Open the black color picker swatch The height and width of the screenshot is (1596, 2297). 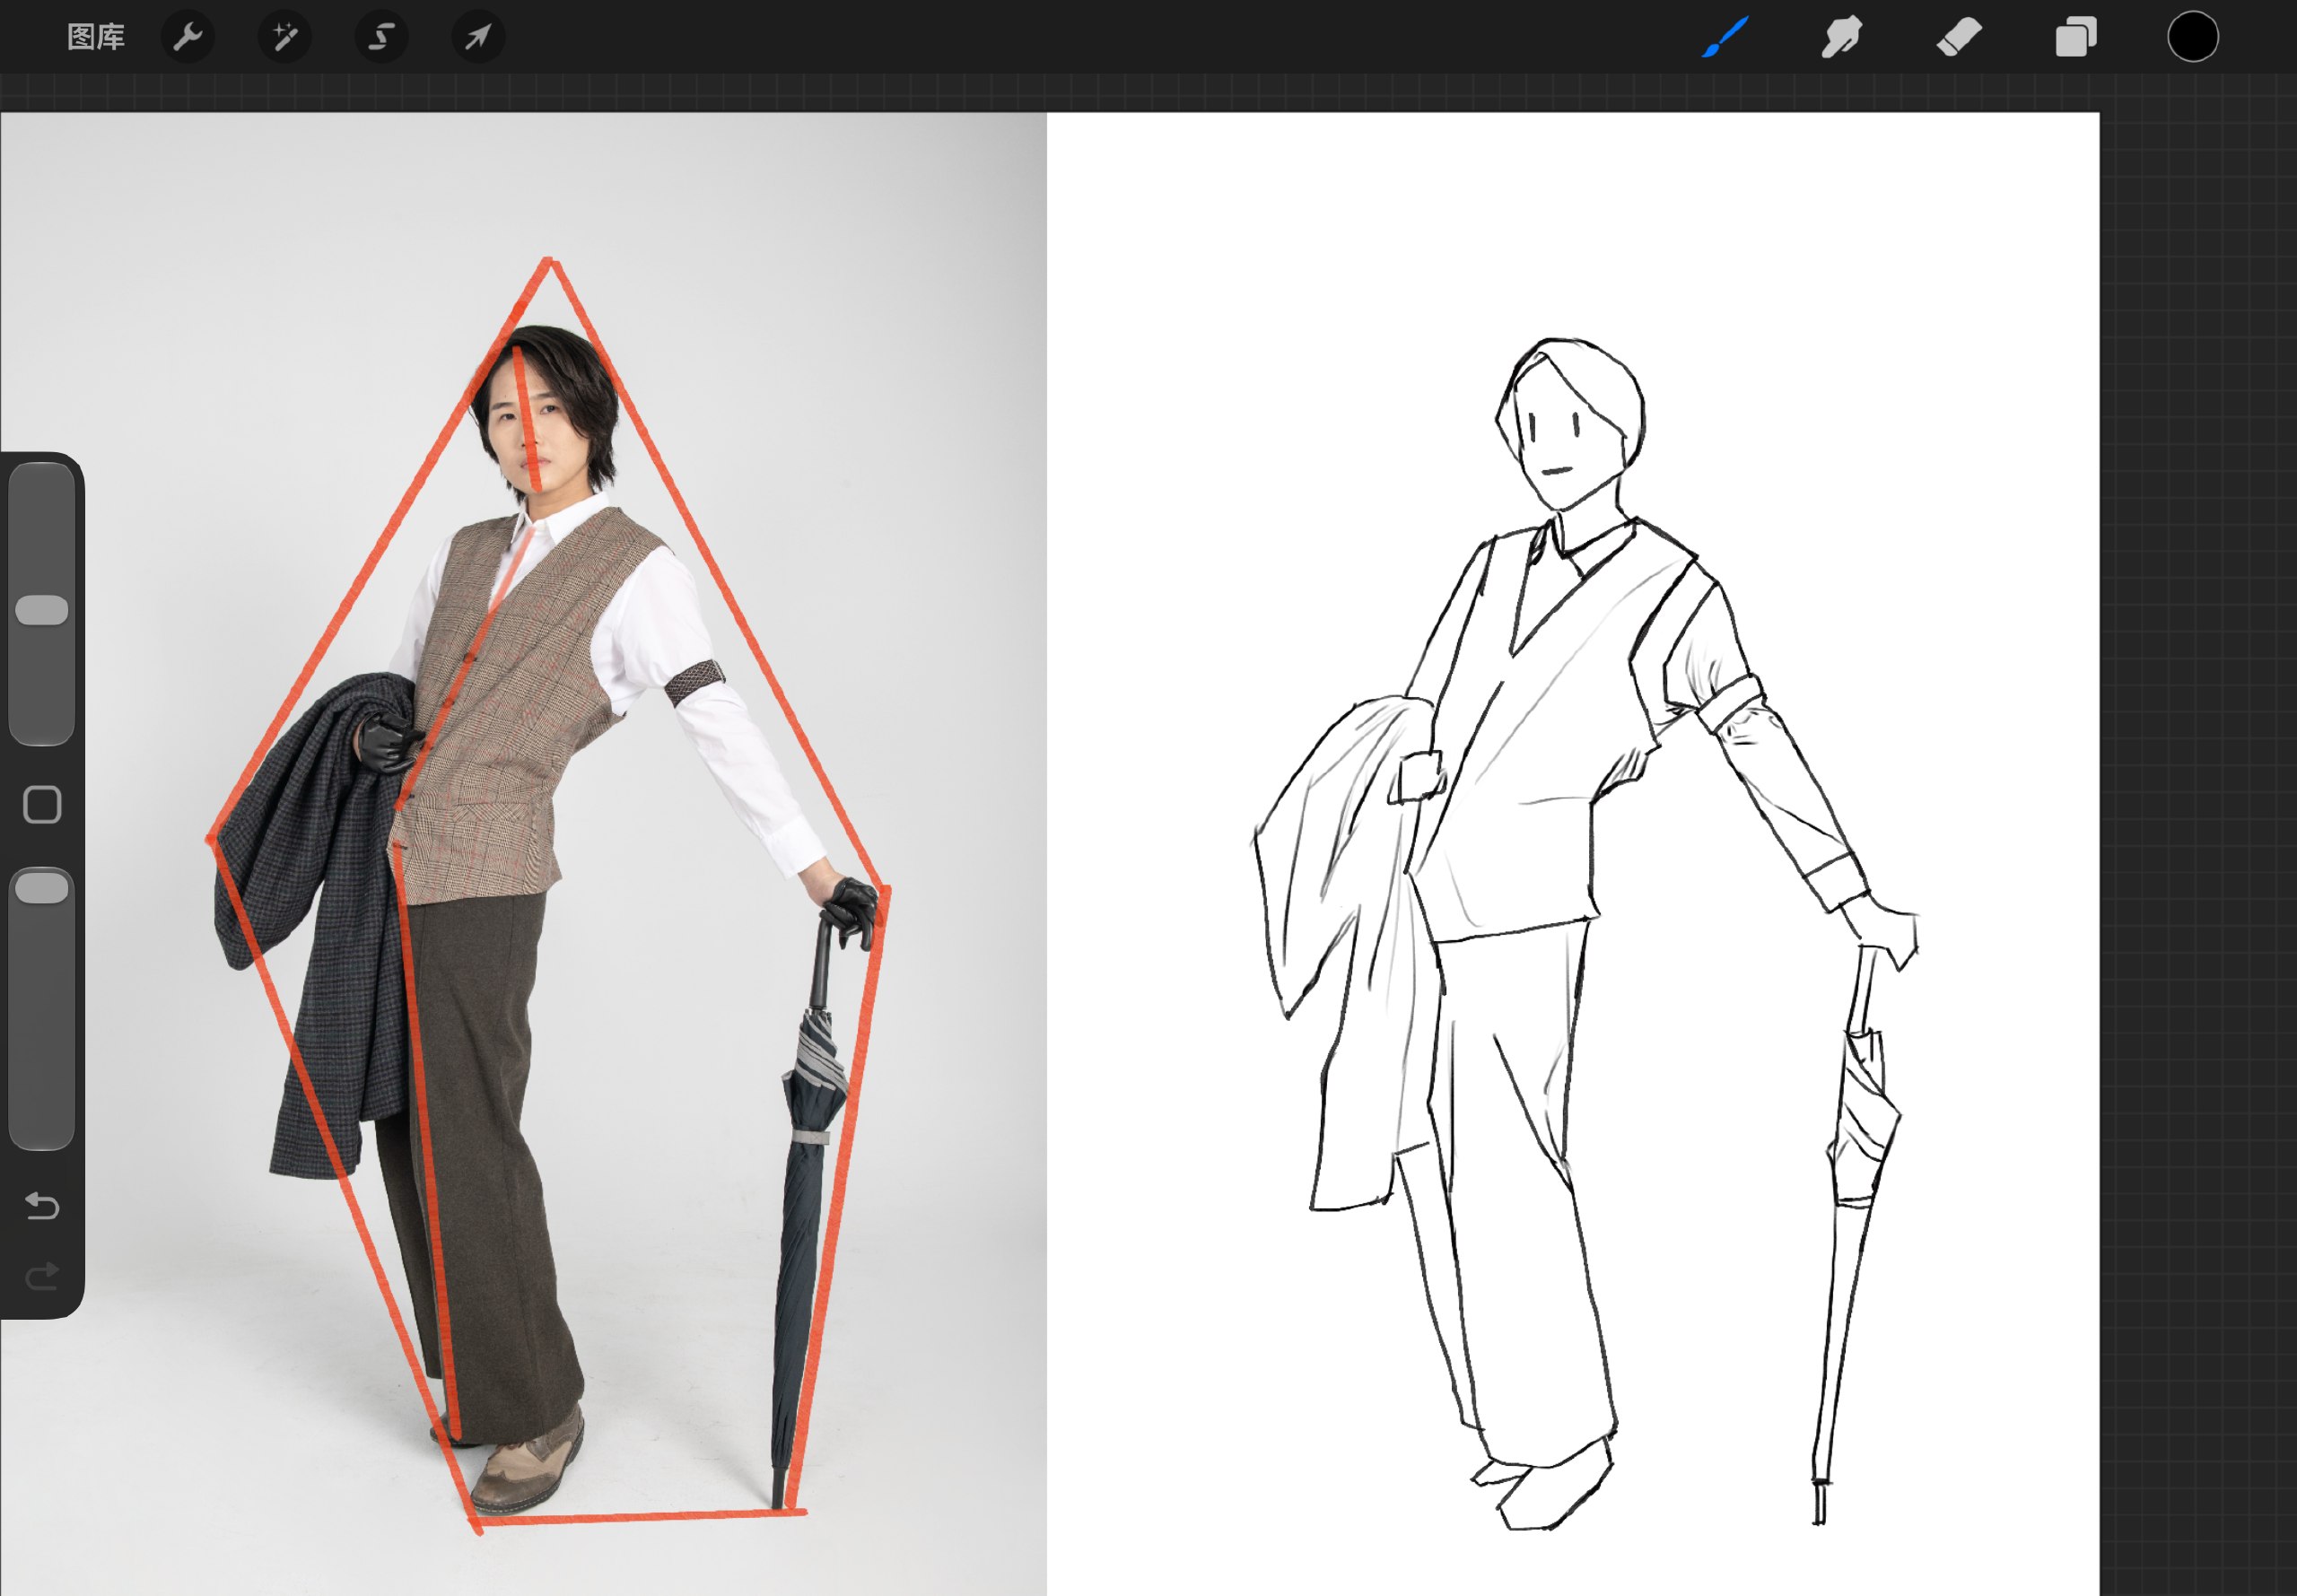(2193, 37)
